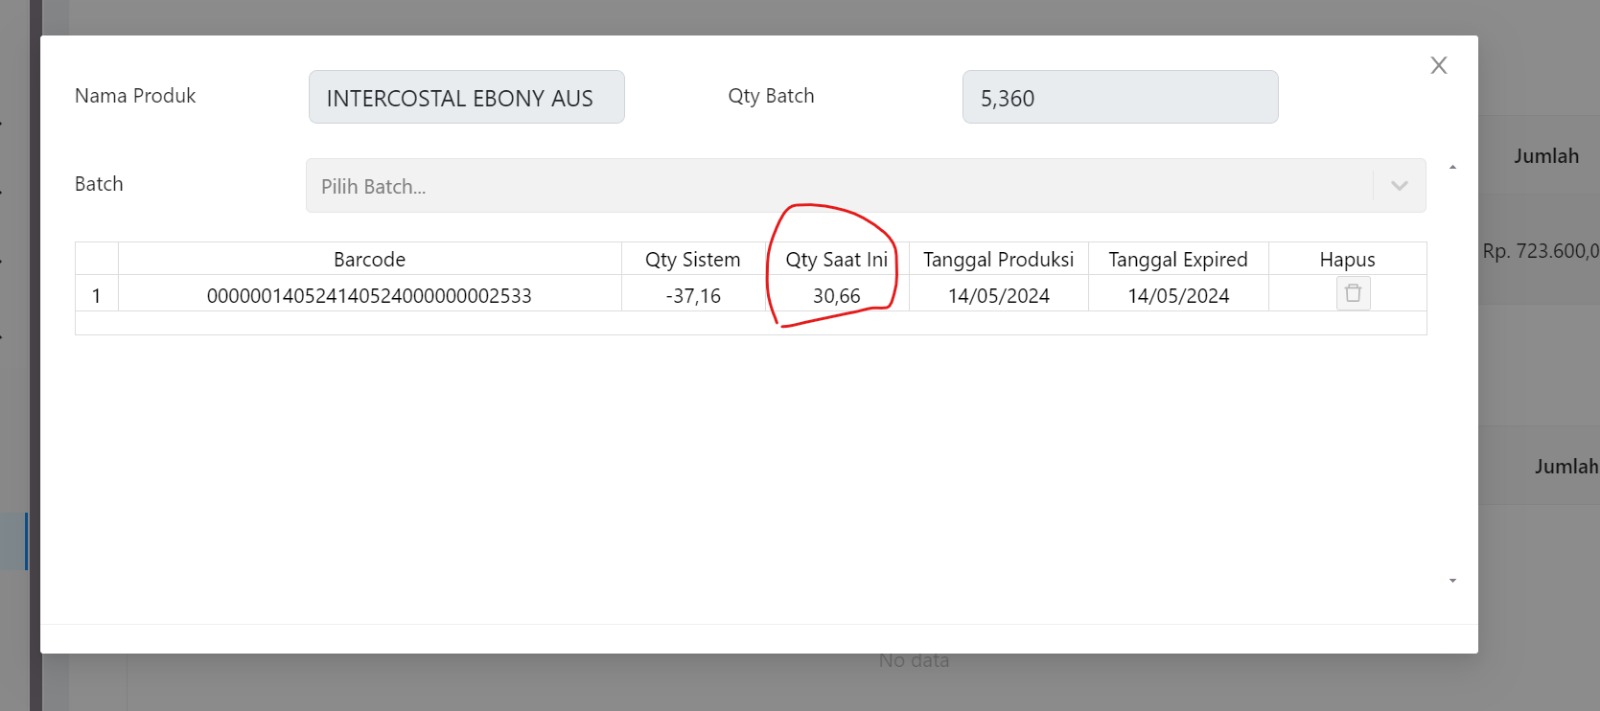
Task: Click the Hapus column header
Action: (x=1346, y=260)
